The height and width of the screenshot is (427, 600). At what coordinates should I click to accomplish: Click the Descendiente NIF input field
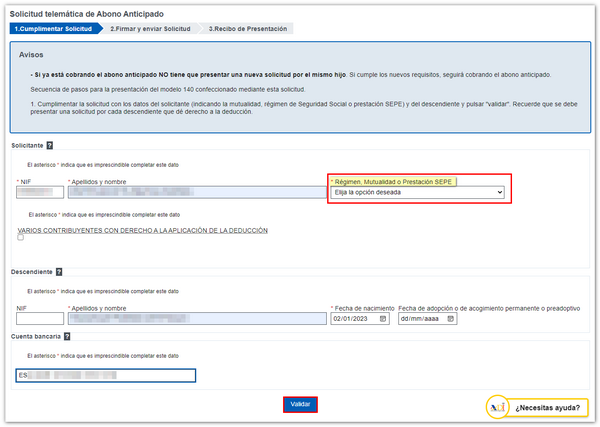pos(40,319)
